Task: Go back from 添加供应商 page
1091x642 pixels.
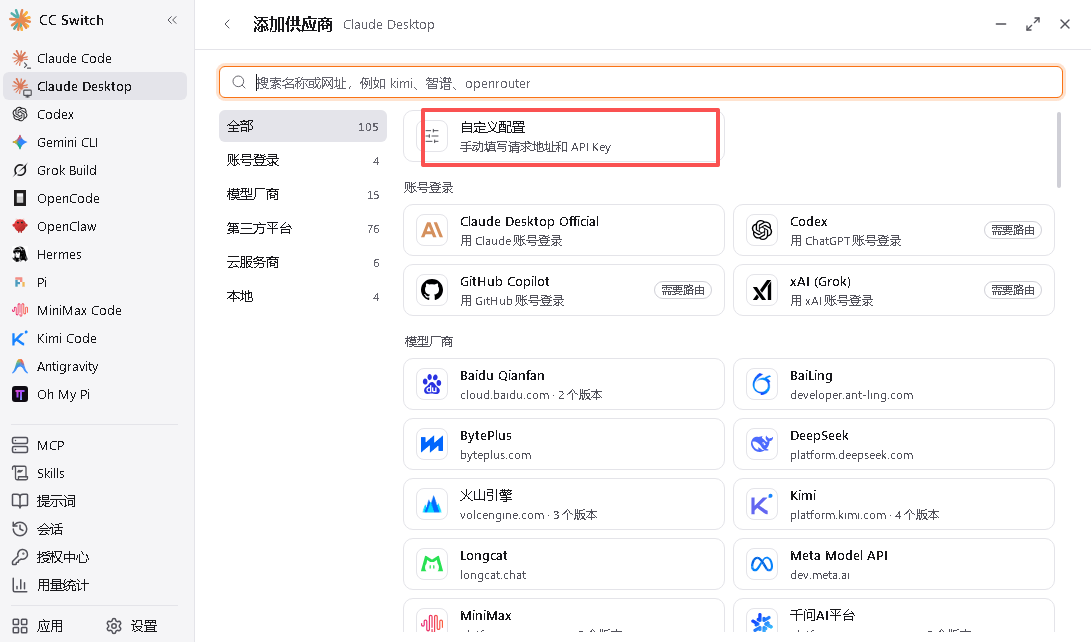Action: point(227,24)
